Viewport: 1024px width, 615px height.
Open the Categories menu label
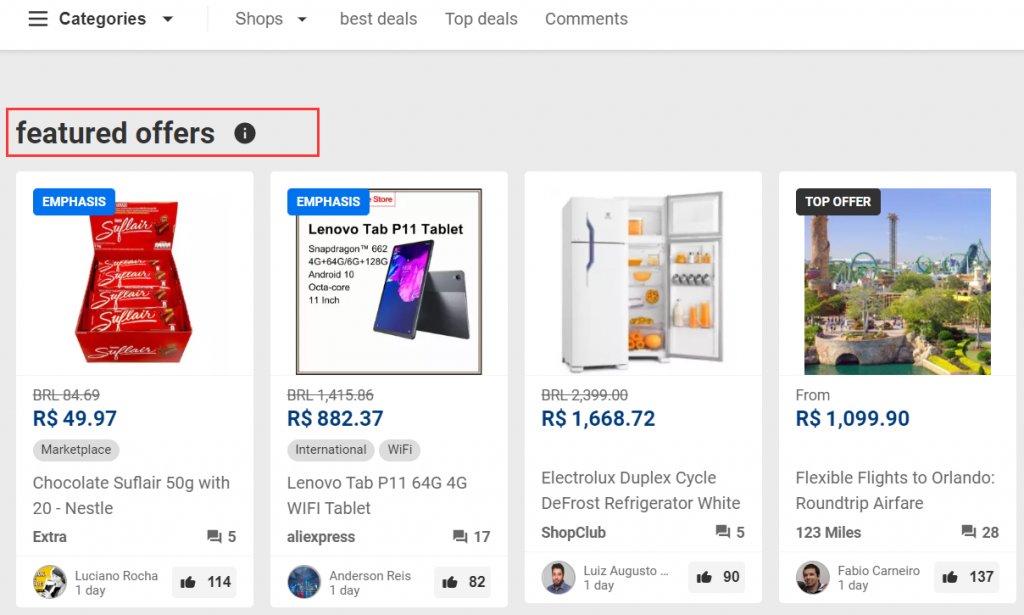click(x=103, y=19)
